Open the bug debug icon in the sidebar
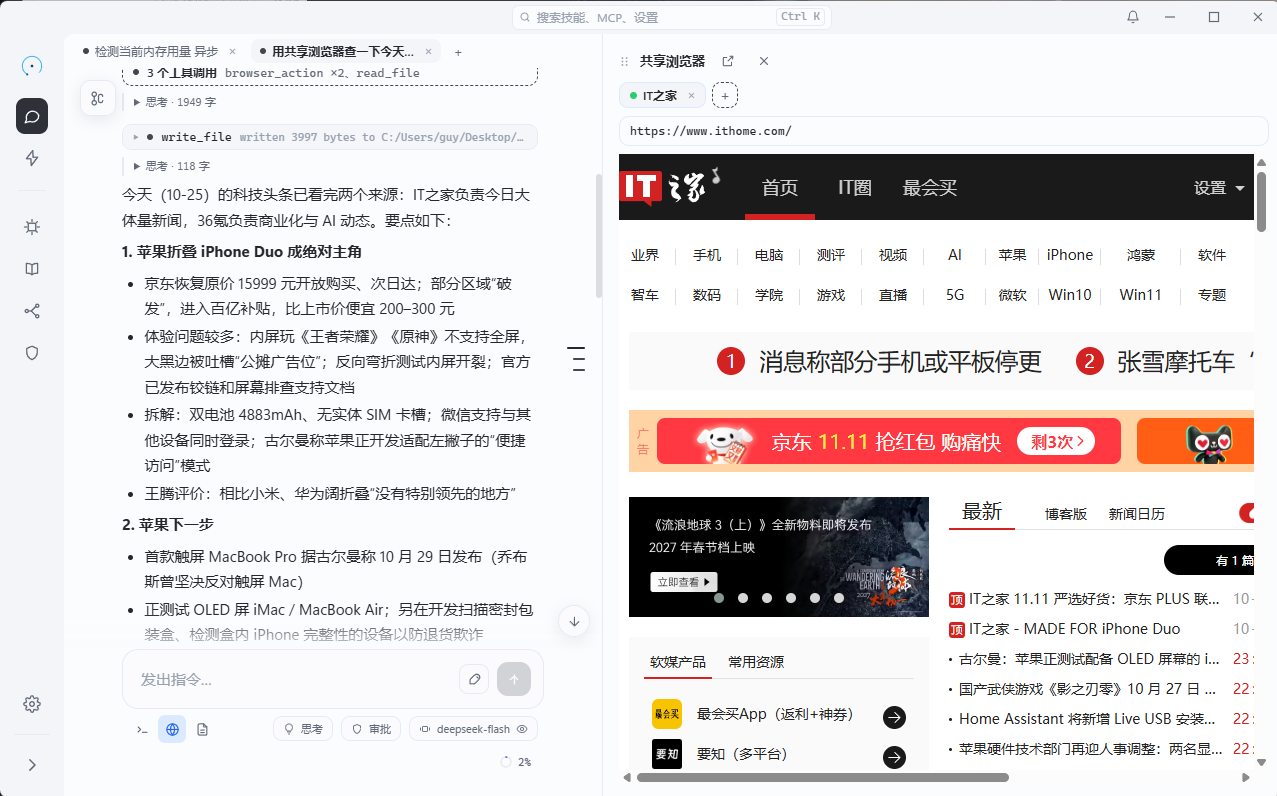 pyautogui.click(x=32, y=227)
